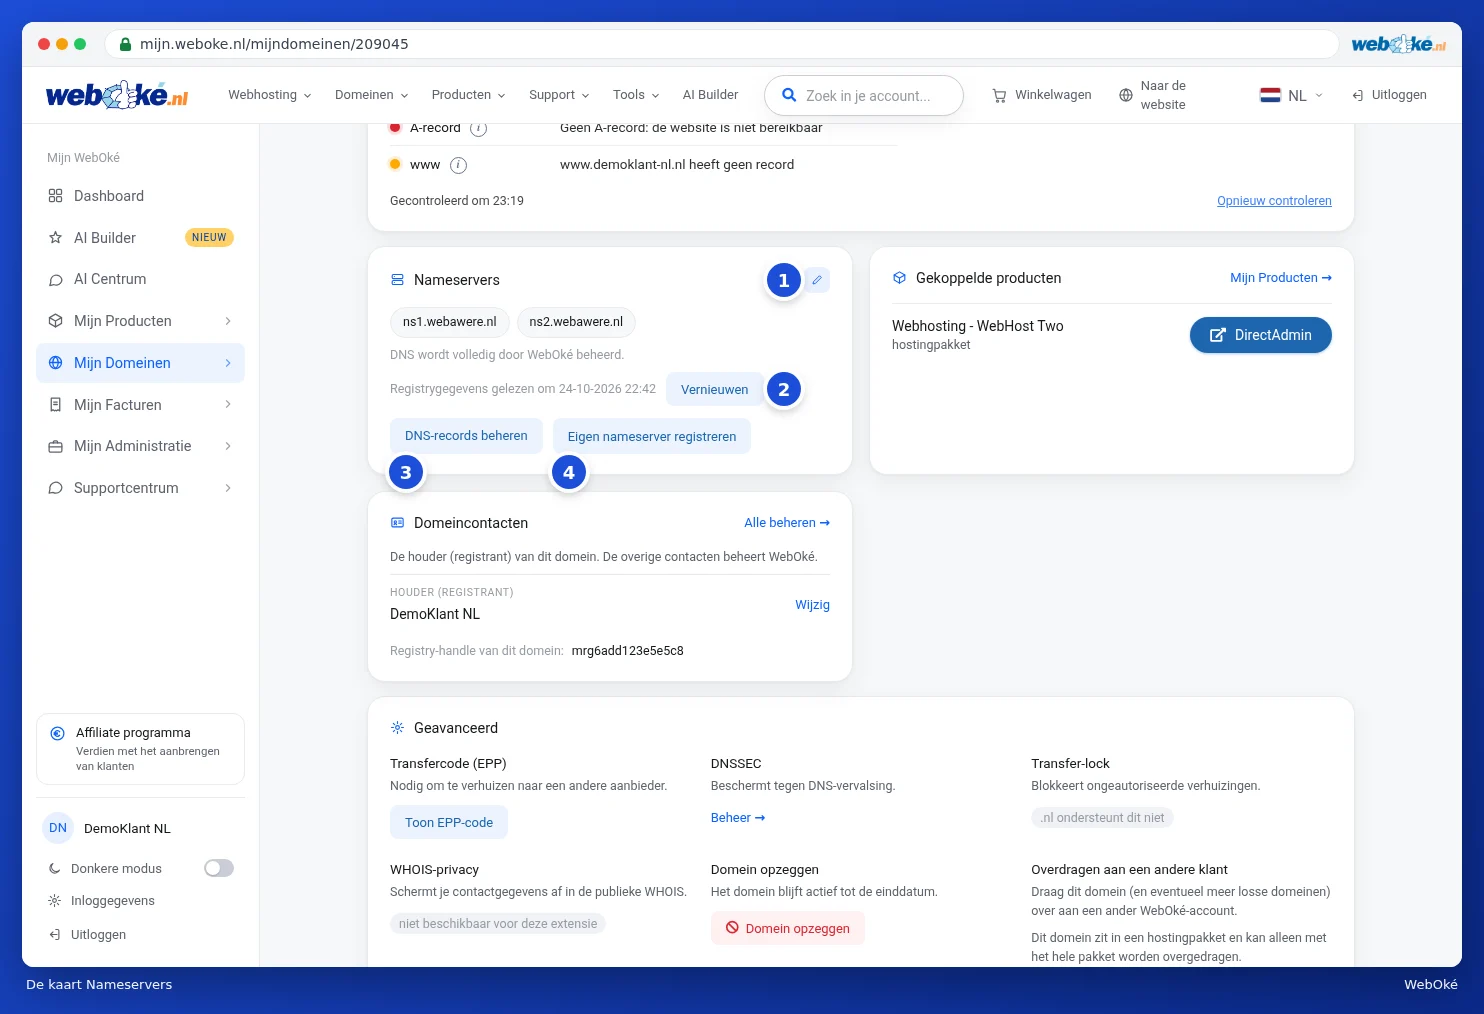Open the Winkelwagen shopping cart

point(1041,95)
